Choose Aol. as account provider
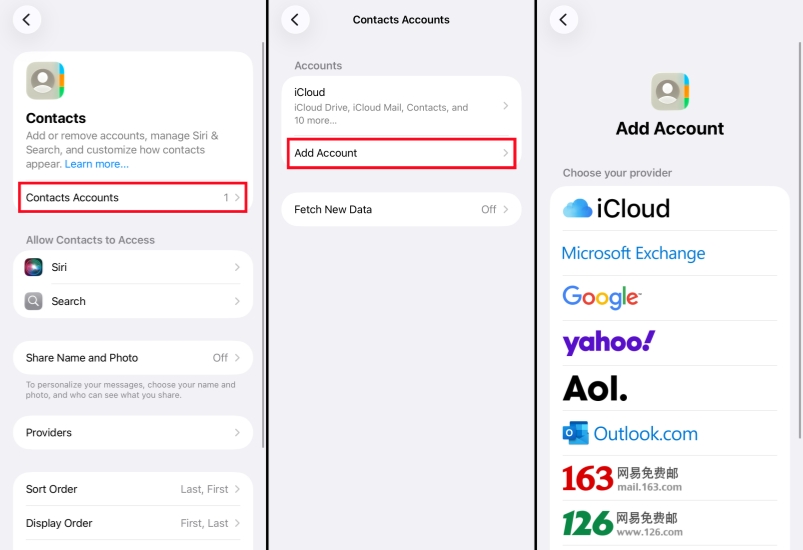The image size is (803, 550). coord(669,388)
